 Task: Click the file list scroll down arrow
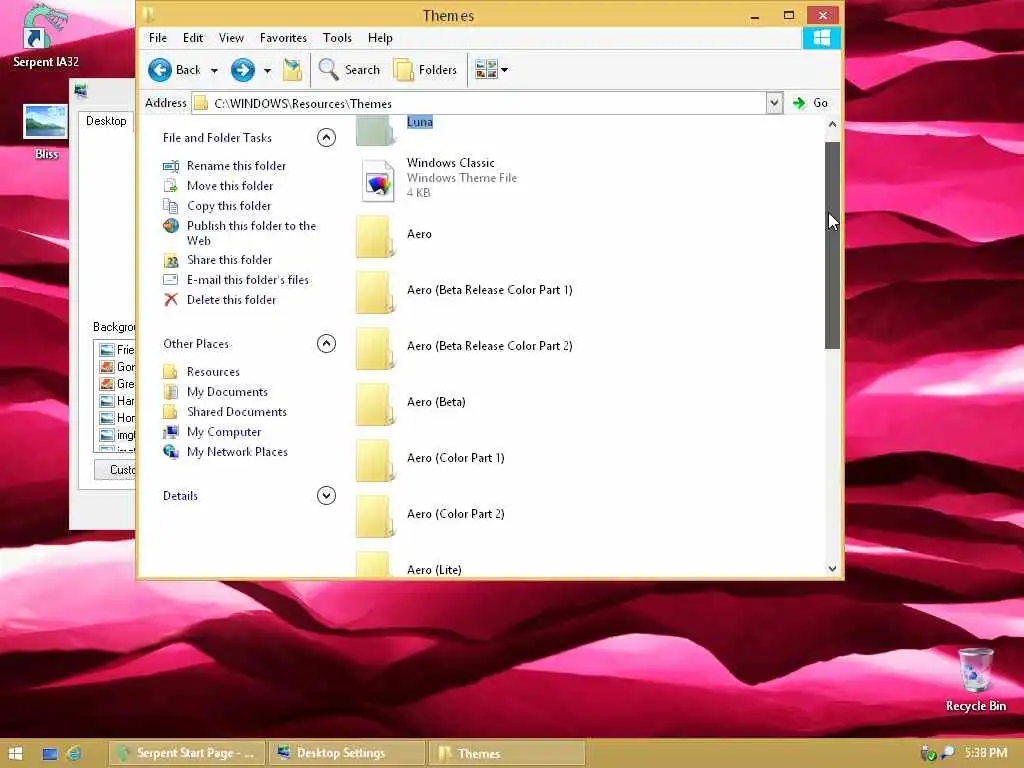coord(832,568)
